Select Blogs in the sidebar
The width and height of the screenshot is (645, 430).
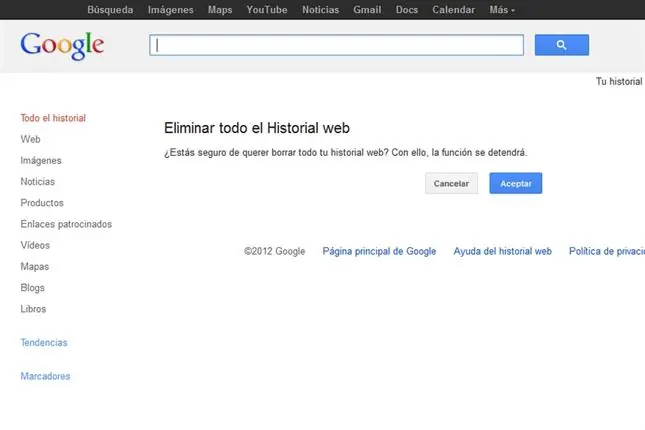(x=32, y=288)
